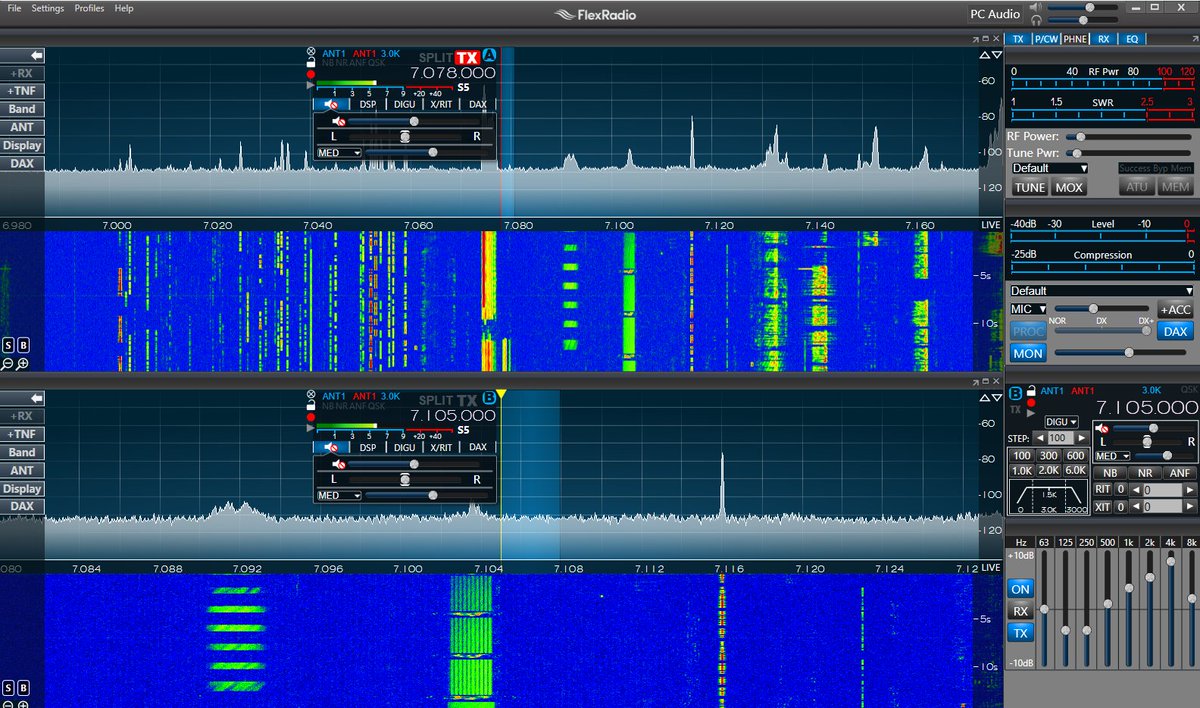Open the TX profile Default dropdown
1200x708 pixels.
1049,168
